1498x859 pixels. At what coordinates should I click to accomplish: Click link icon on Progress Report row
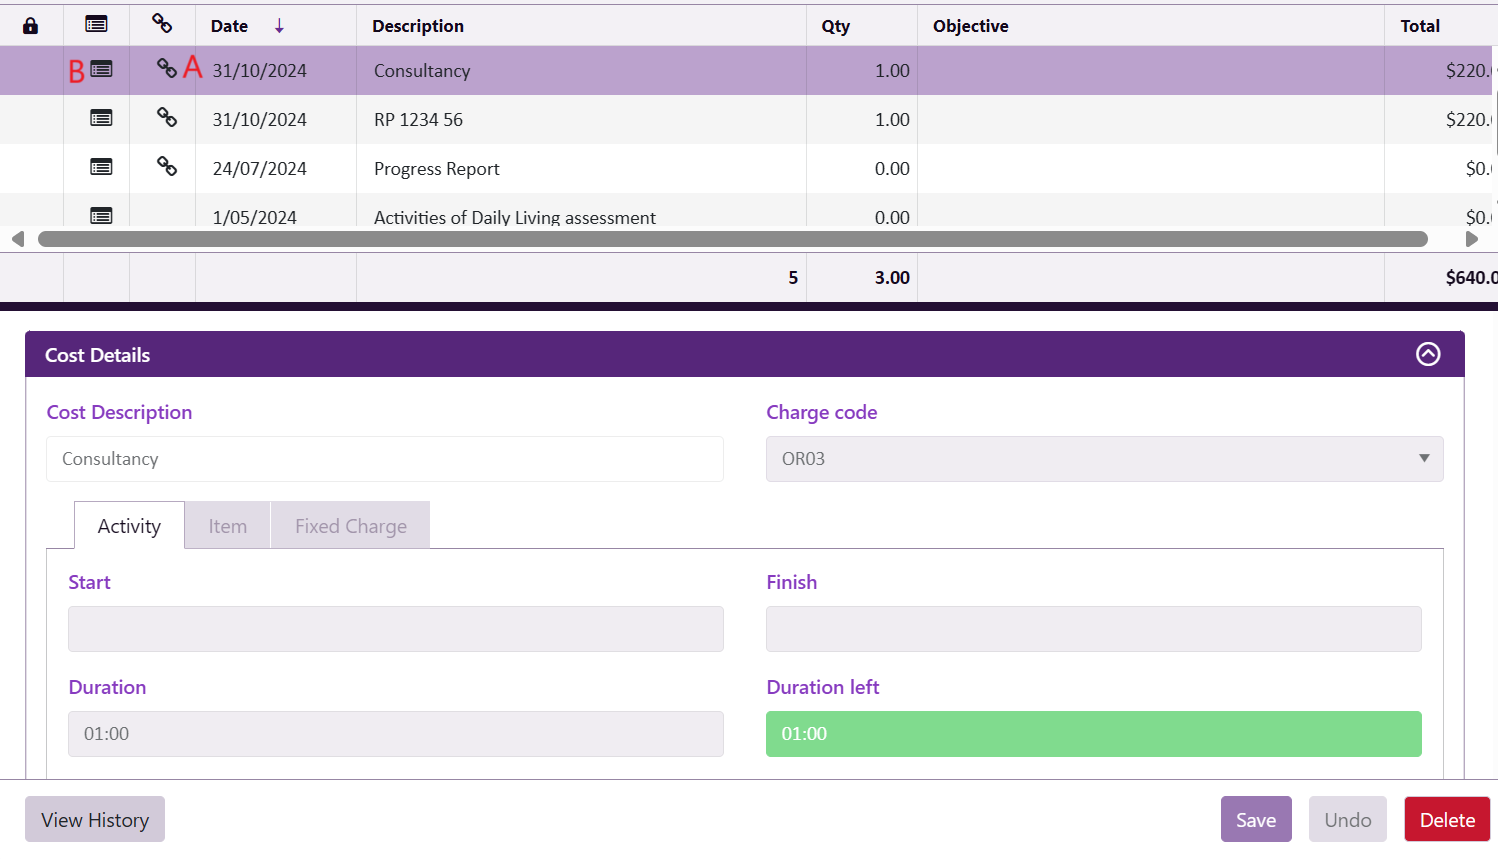(x=167, y=166)
